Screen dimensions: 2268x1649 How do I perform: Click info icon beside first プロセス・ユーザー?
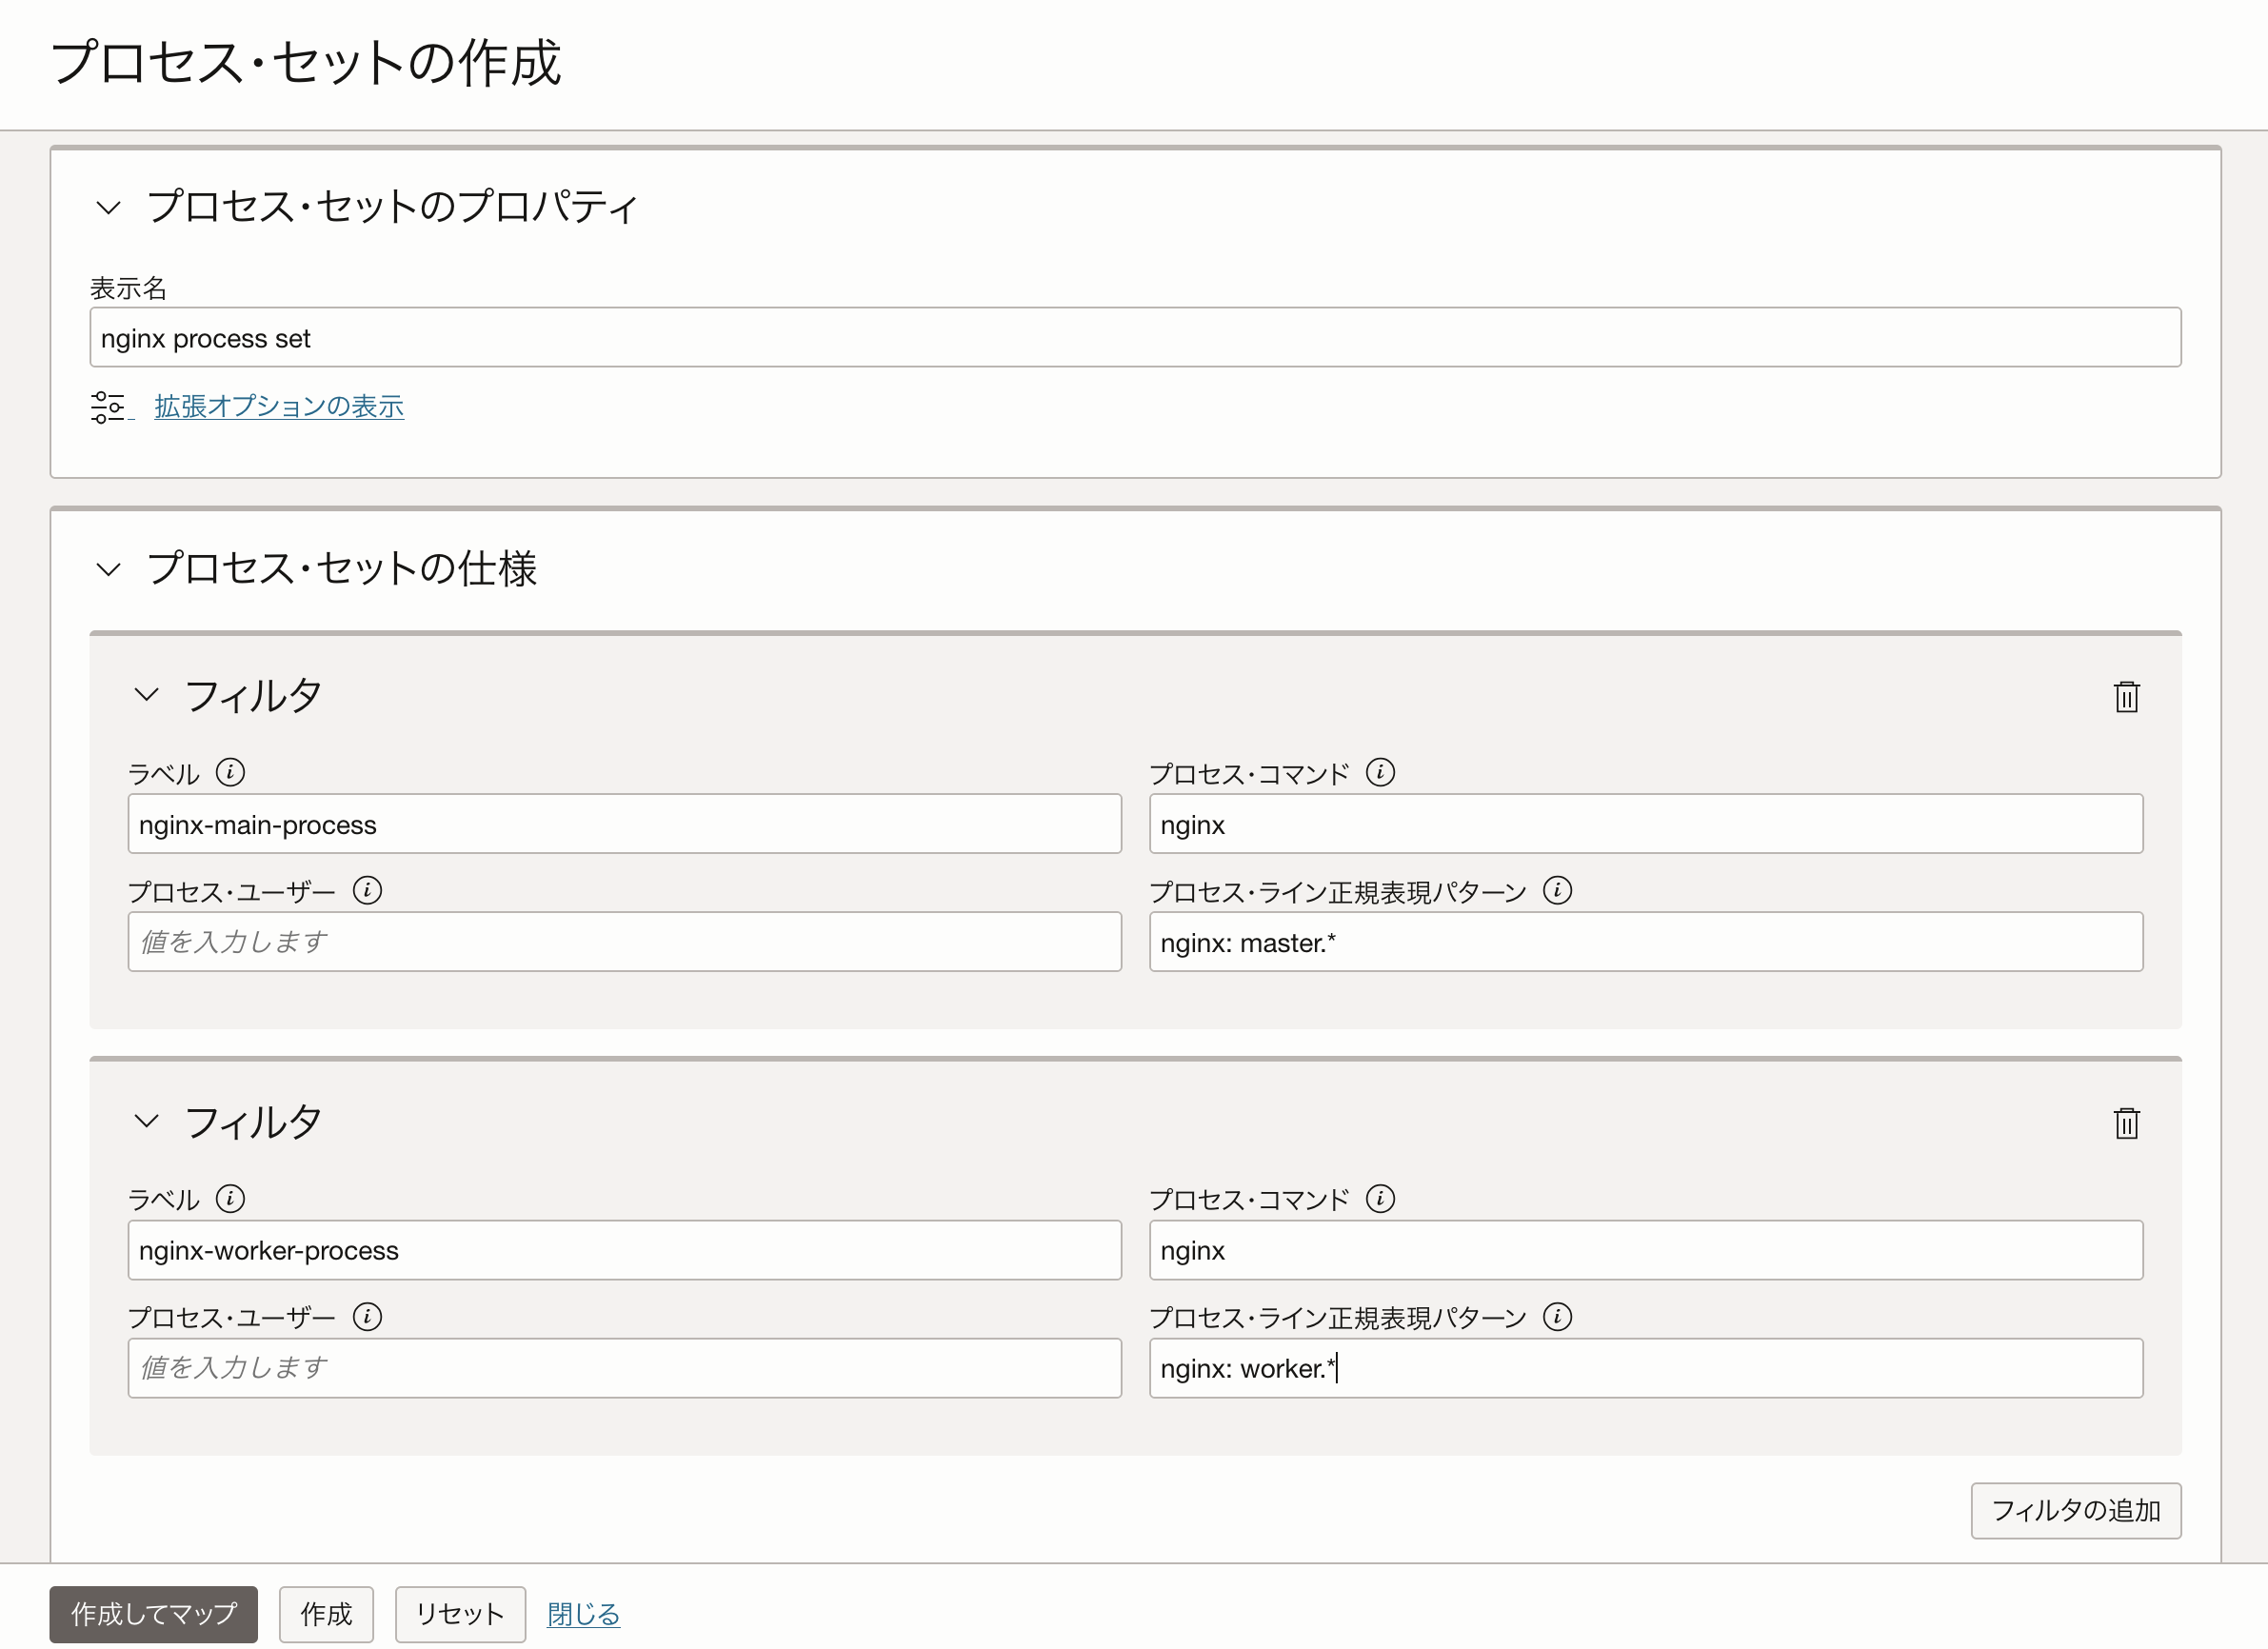[x=367, y=890]
